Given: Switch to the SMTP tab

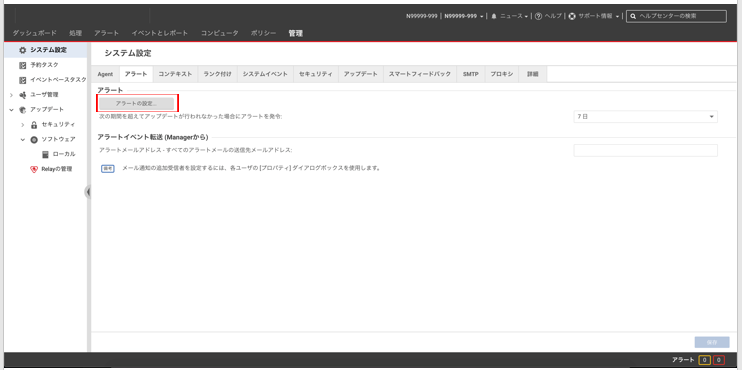Looking at the screenshot, I should (470, 74).
